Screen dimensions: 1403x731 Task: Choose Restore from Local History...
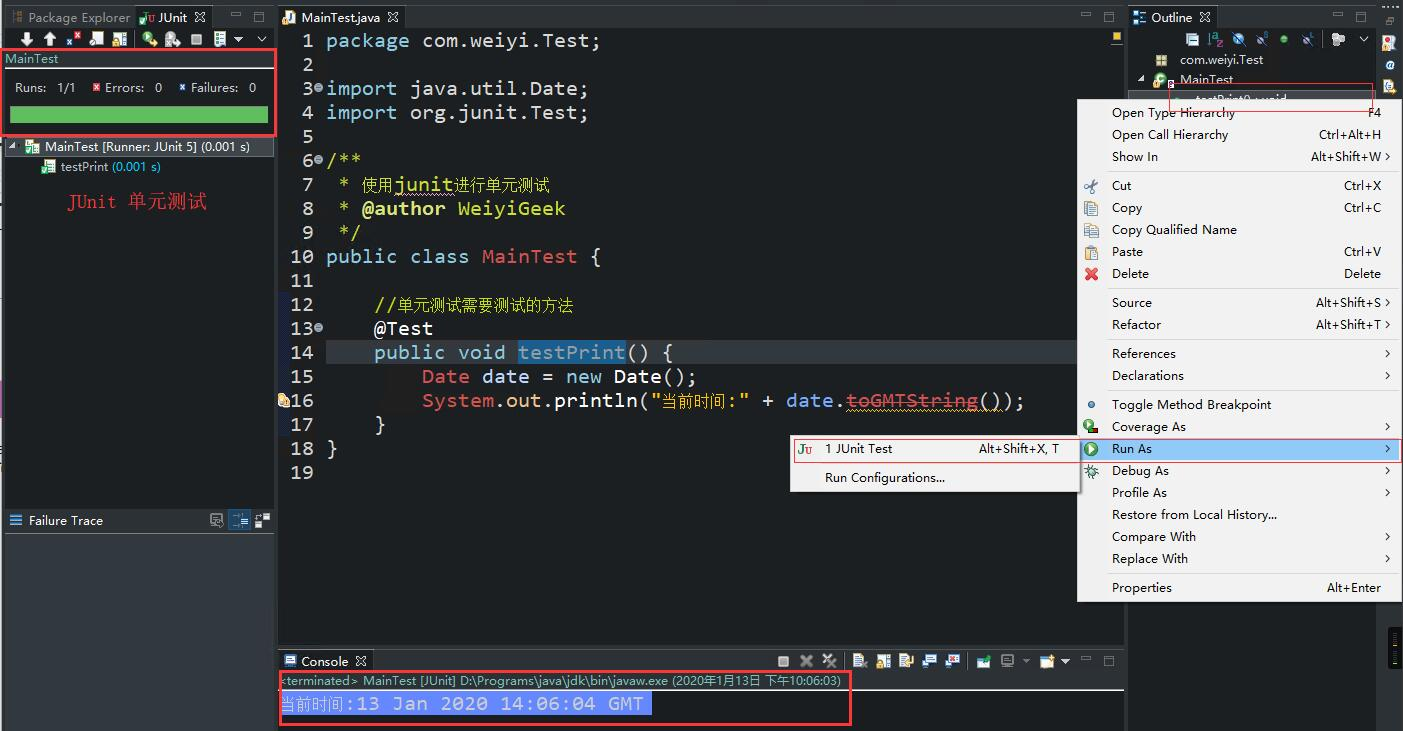[1238, 515]
